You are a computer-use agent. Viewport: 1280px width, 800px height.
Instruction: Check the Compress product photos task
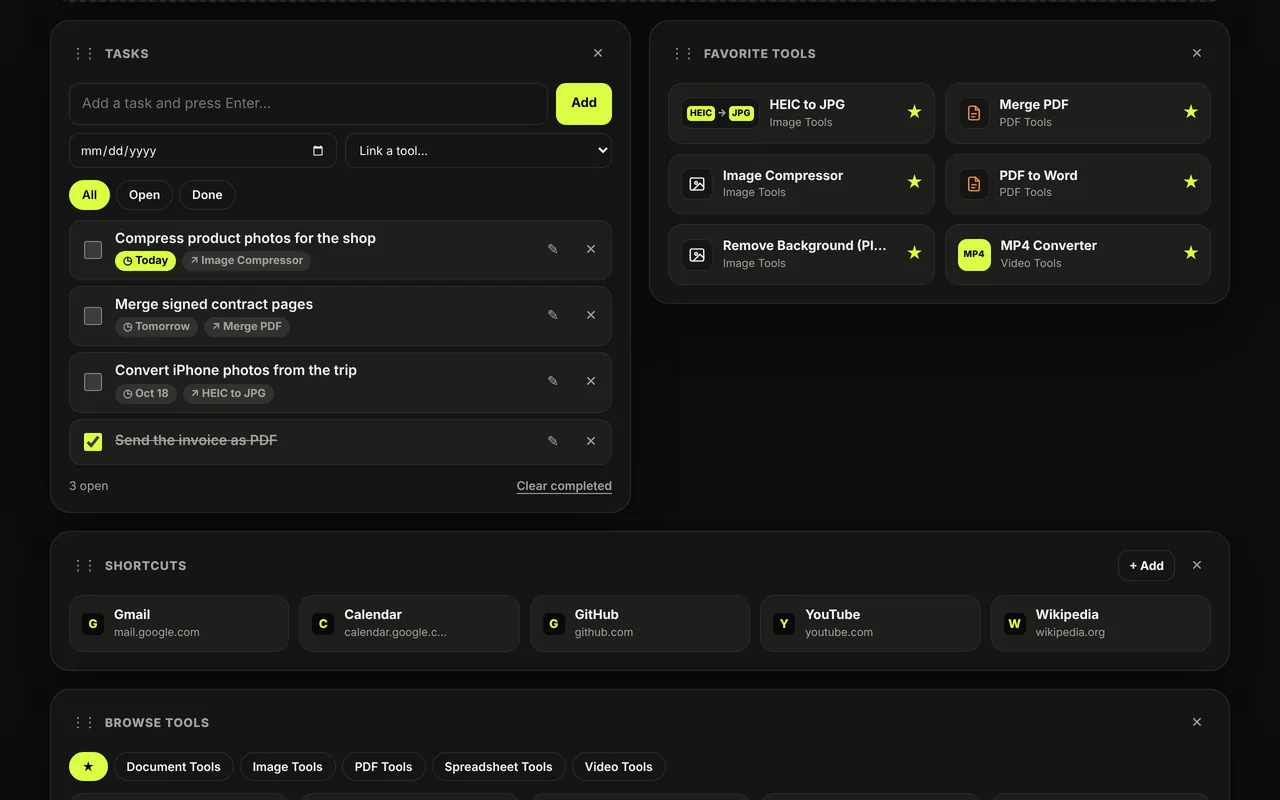93,250
